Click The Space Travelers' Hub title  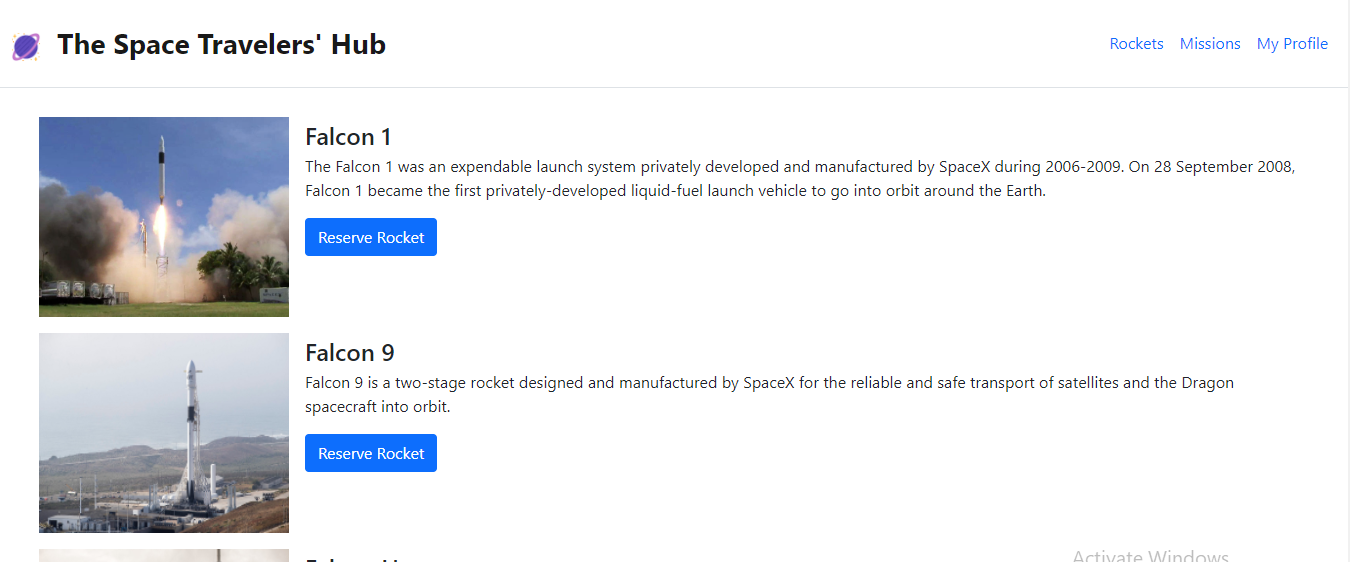221,45
